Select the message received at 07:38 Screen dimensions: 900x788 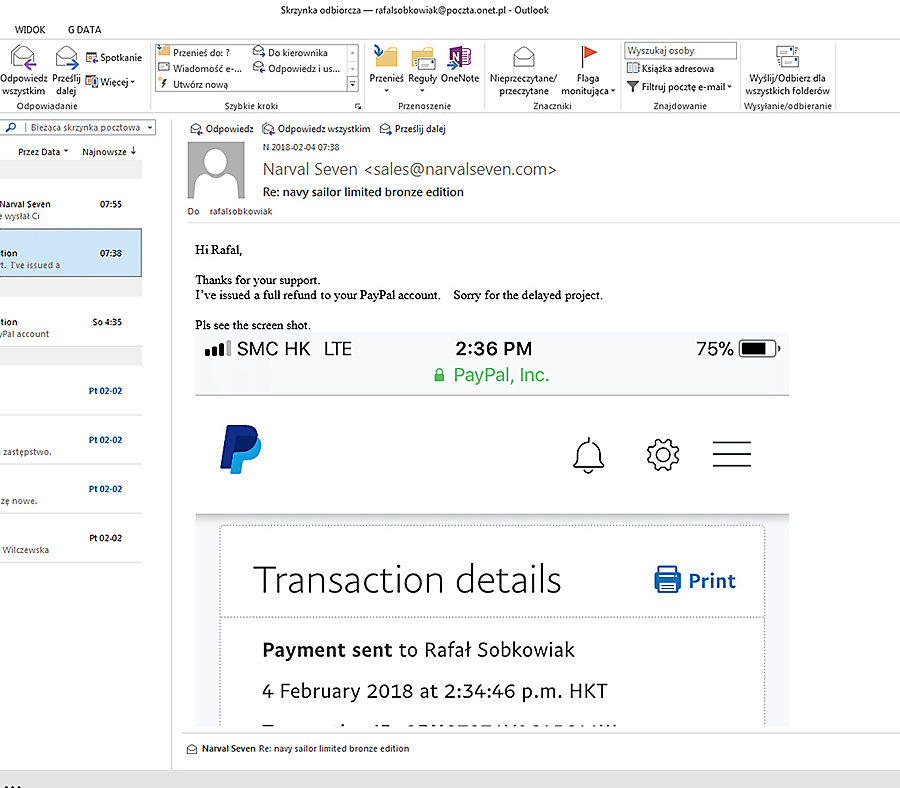pyautogui.click(x=71, y=253)
